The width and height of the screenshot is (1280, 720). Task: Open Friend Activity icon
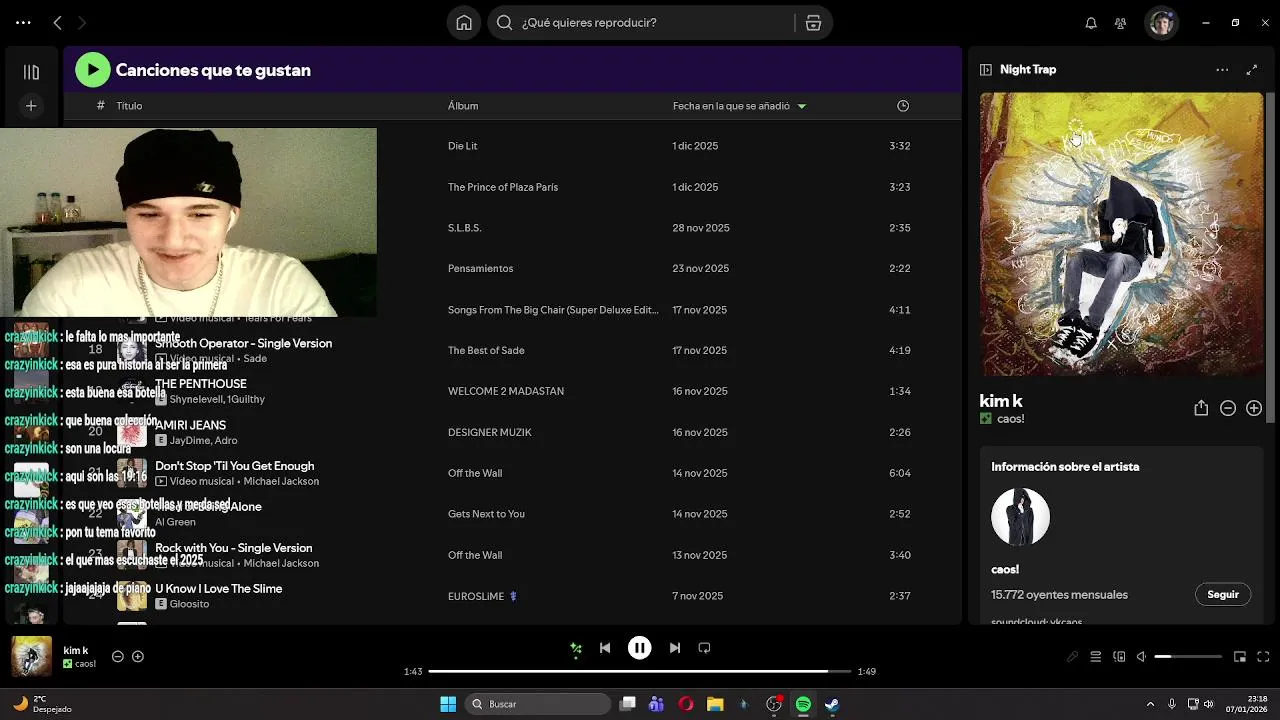click(x=1120, y=23)
